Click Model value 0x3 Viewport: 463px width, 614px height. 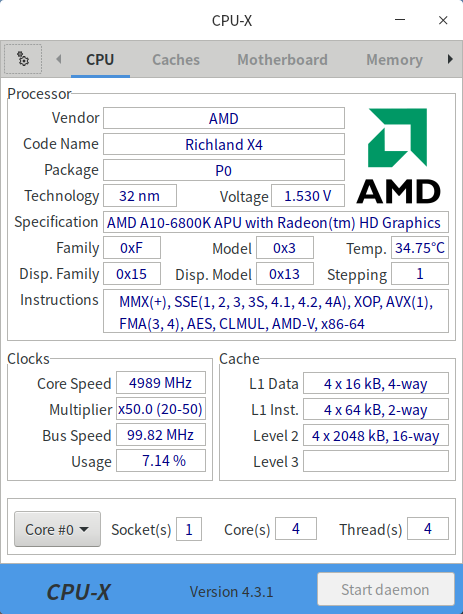285,248
